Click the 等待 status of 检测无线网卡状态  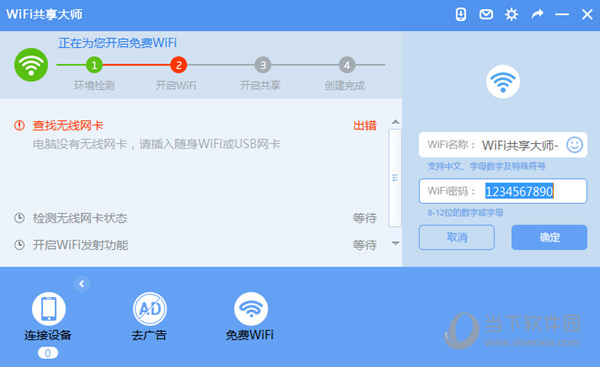click(365, 218)
